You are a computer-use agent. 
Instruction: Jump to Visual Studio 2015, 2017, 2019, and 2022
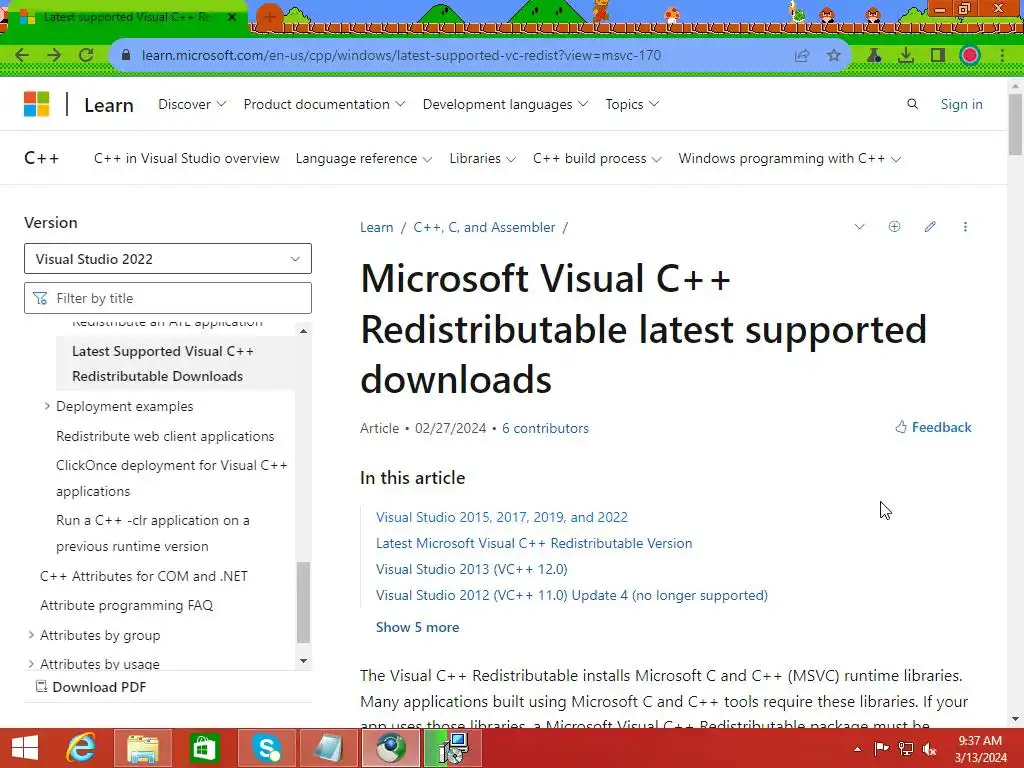(502, 517)
